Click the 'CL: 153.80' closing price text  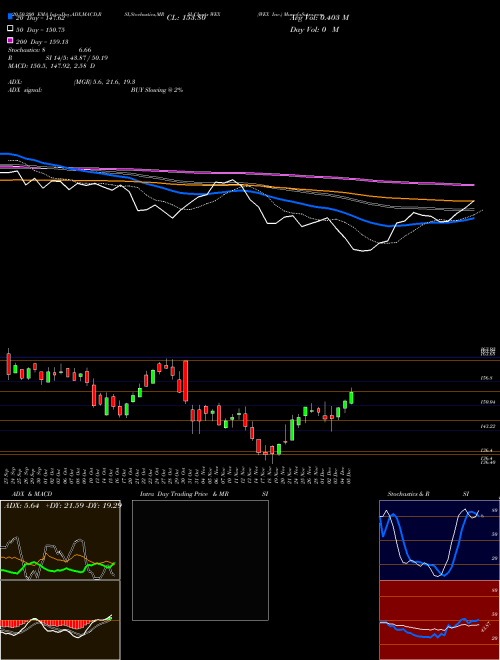click(186, 18)
